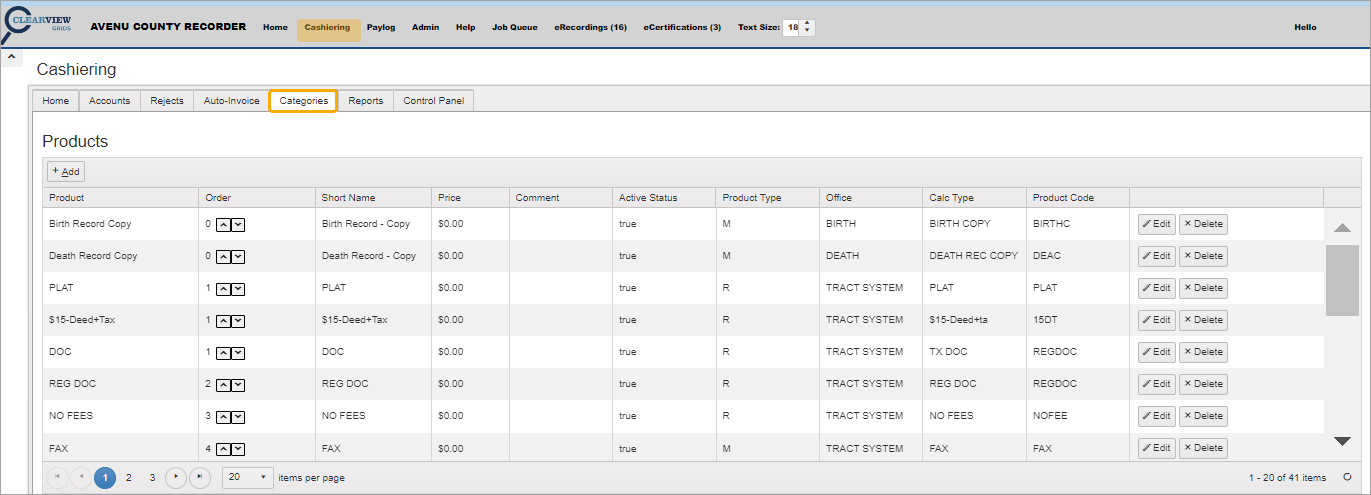Delete the NO FEES product
The height and width of the screenshot is (495, 1371).
1203,416
